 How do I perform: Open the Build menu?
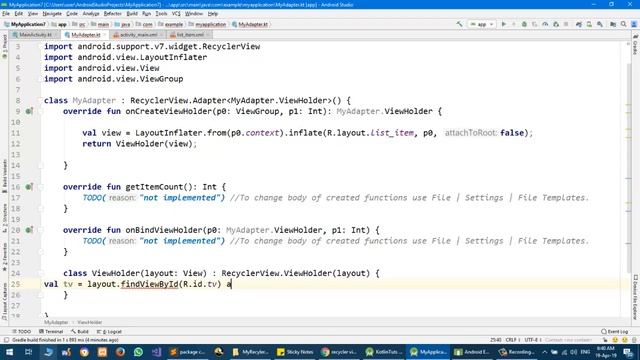132,13
